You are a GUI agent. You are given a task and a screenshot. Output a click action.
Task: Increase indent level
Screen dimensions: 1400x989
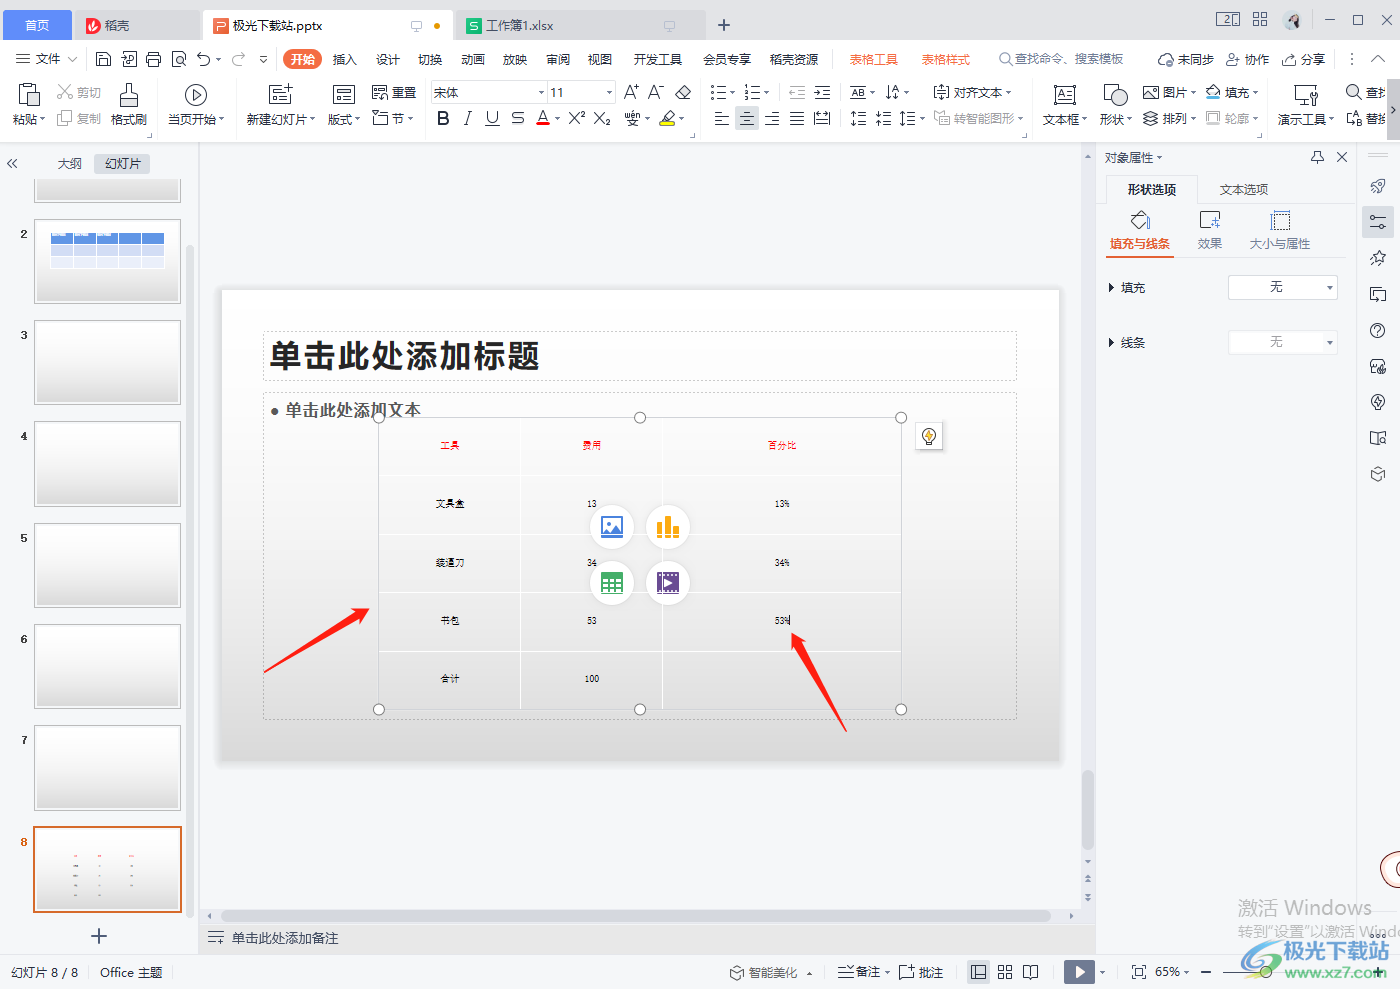click(822, 92)
